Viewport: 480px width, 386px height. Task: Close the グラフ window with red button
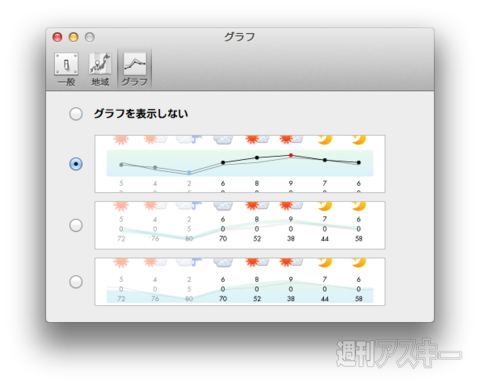(x=57, y=37)
